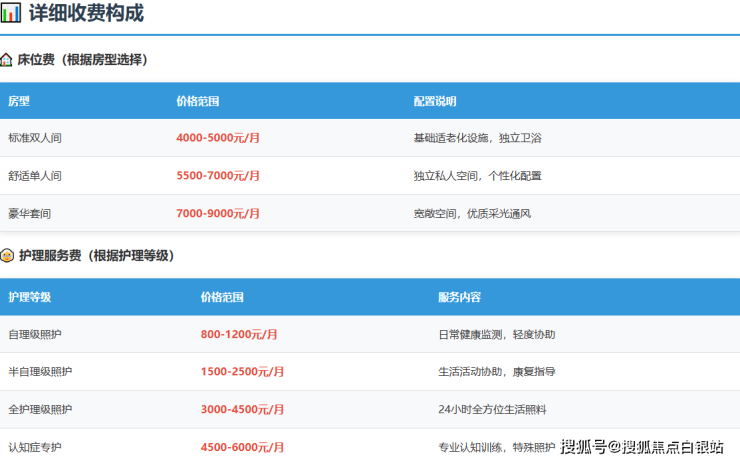
Task: Select the 自理级照护 care level cell
Action: 35,334
